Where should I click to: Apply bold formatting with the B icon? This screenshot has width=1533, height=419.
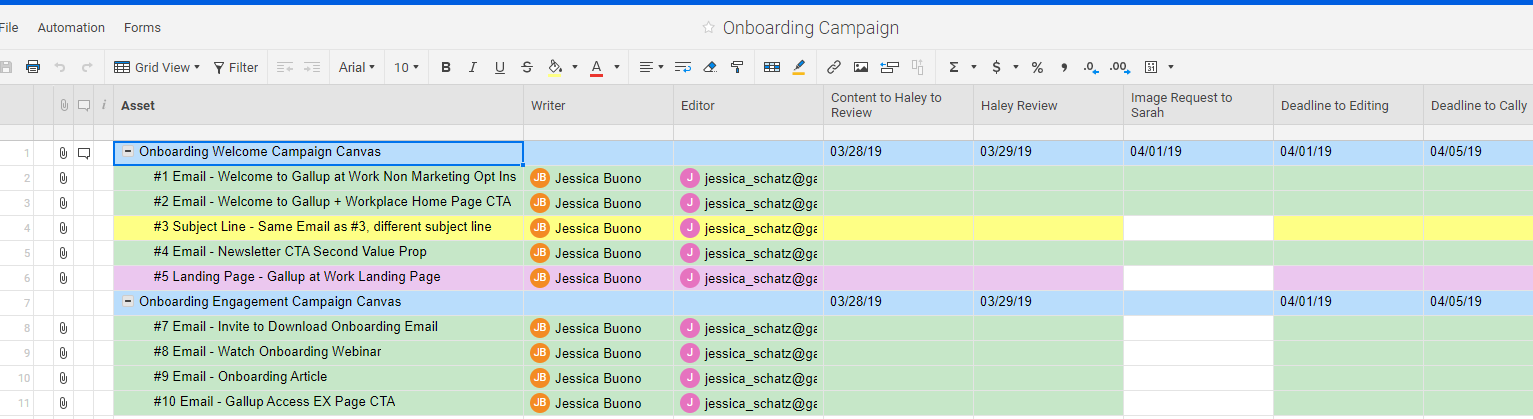click(x=446, y=67)
